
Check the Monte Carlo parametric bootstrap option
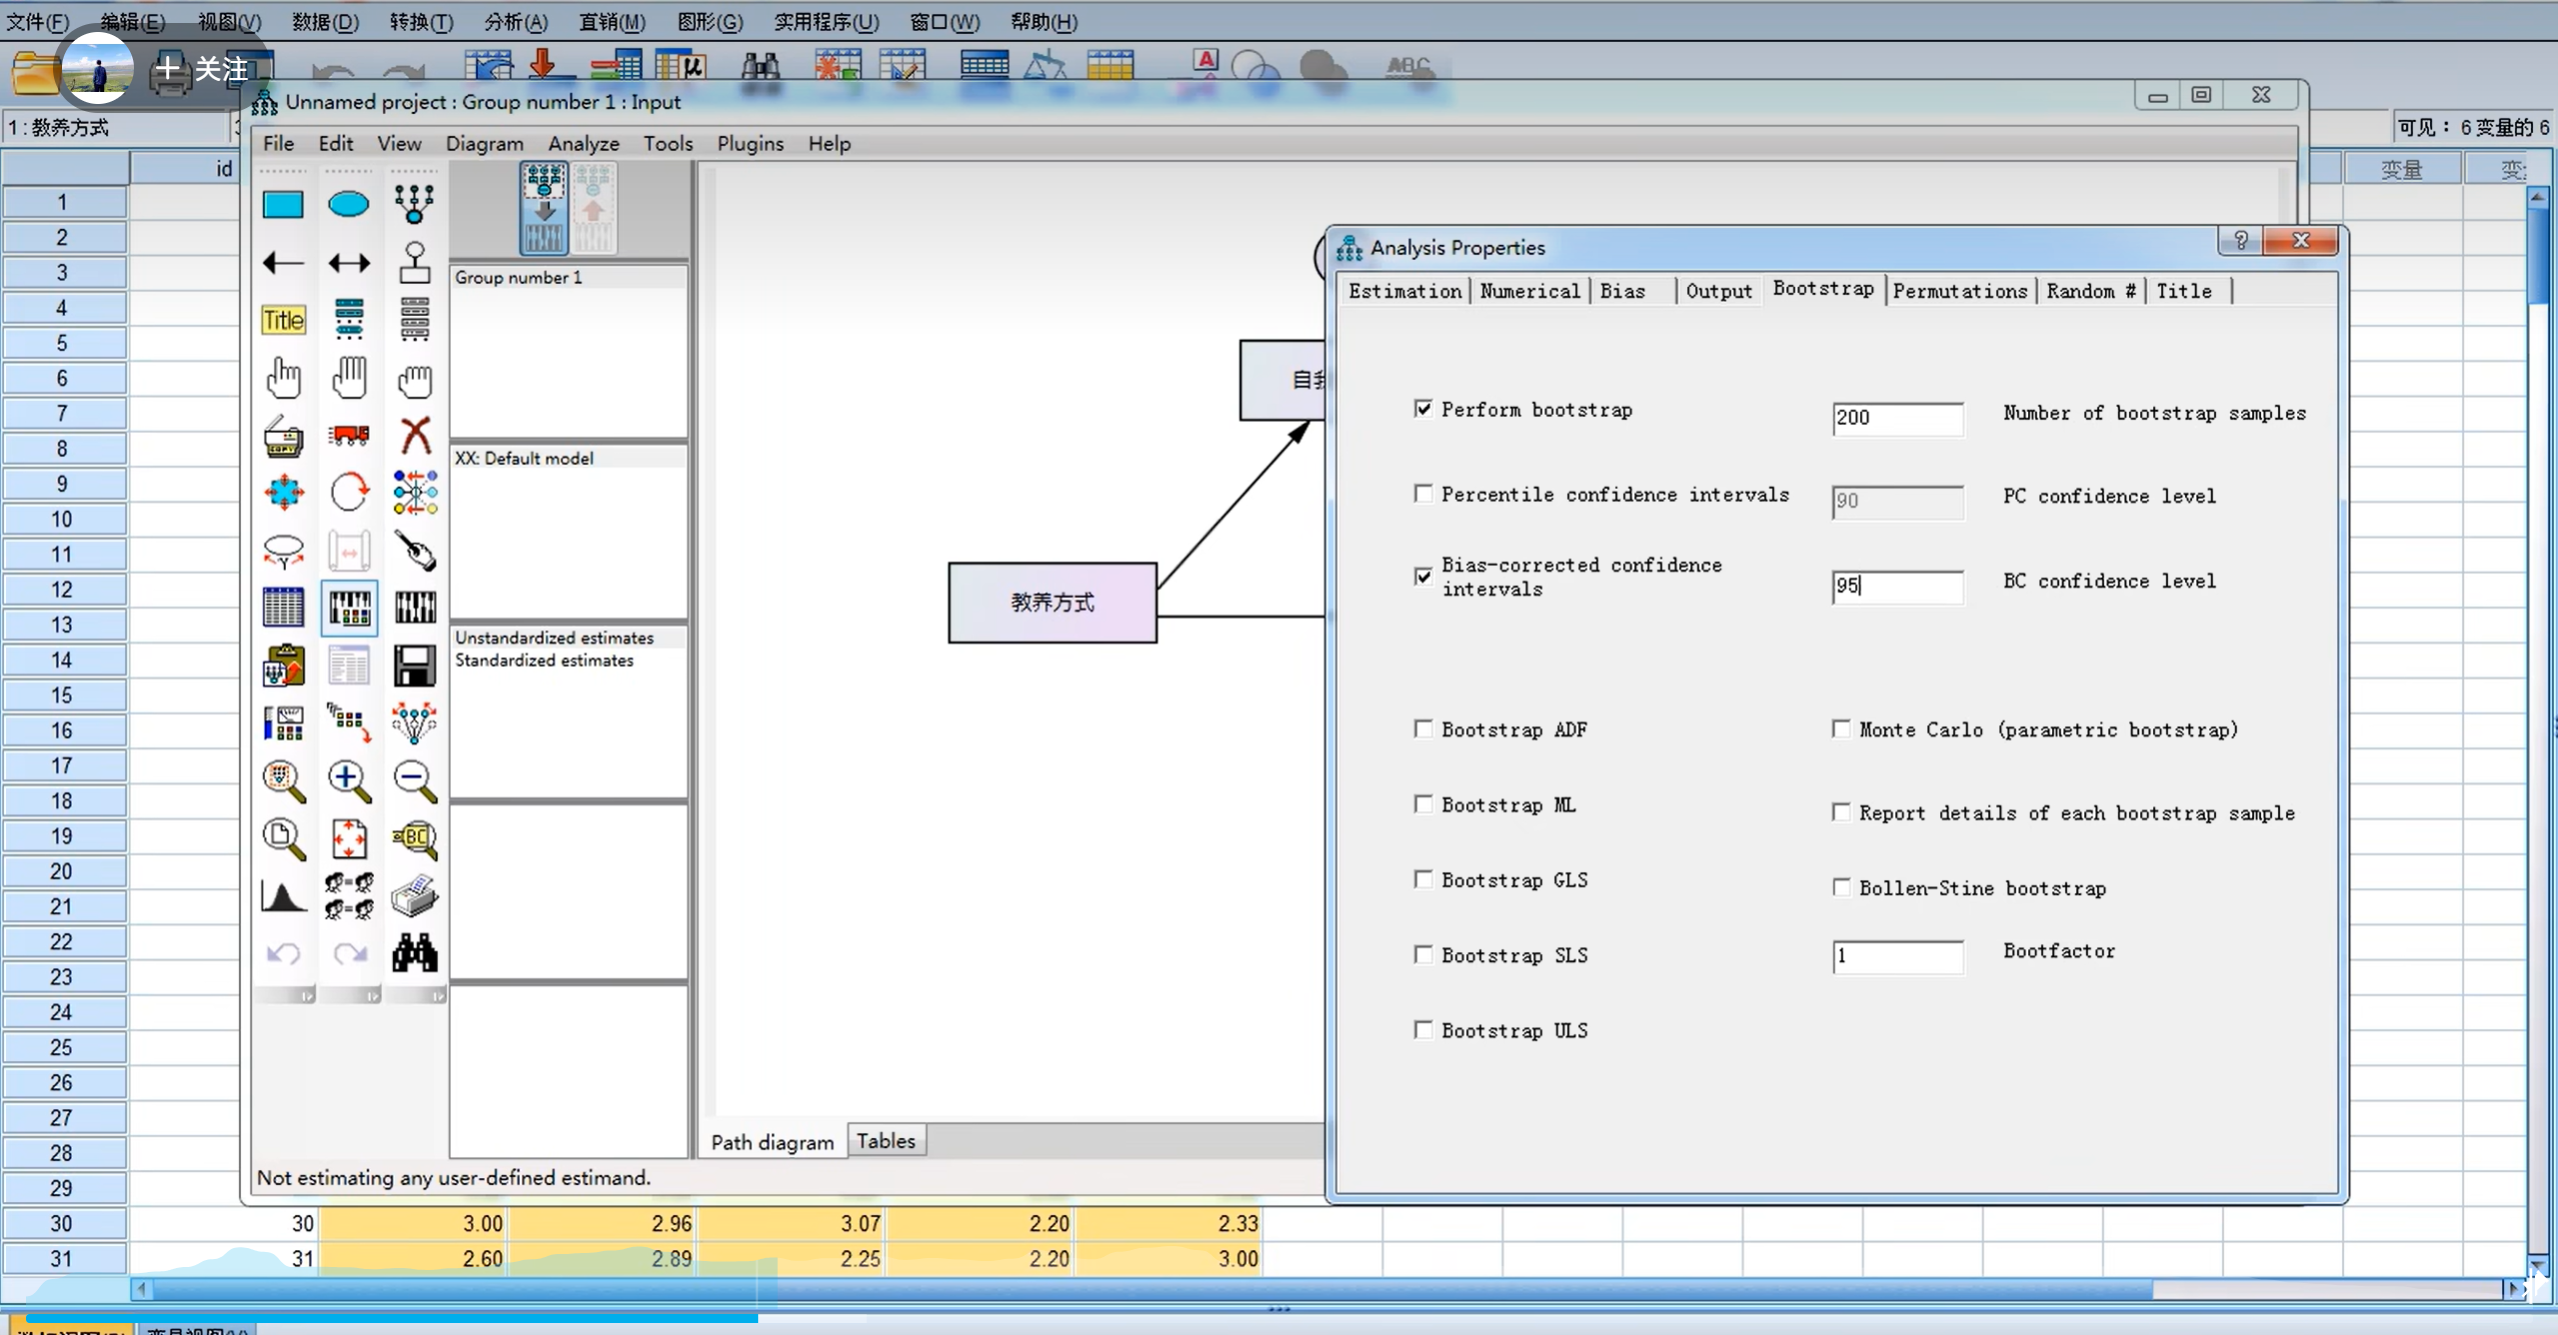pos(1841,729)
